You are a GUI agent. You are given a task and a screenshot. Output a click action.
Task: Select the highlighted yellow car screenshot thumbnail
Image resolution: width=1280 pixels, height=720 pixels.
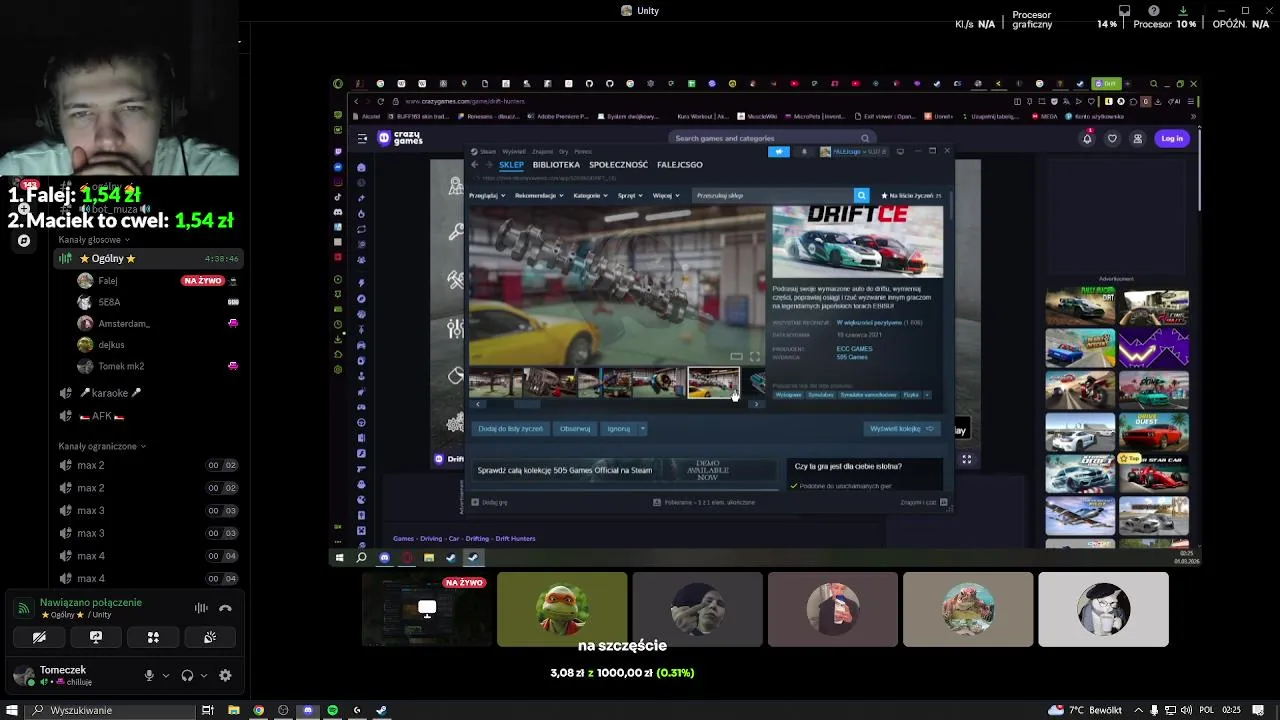pyautogui.click(x=713, y=382)
